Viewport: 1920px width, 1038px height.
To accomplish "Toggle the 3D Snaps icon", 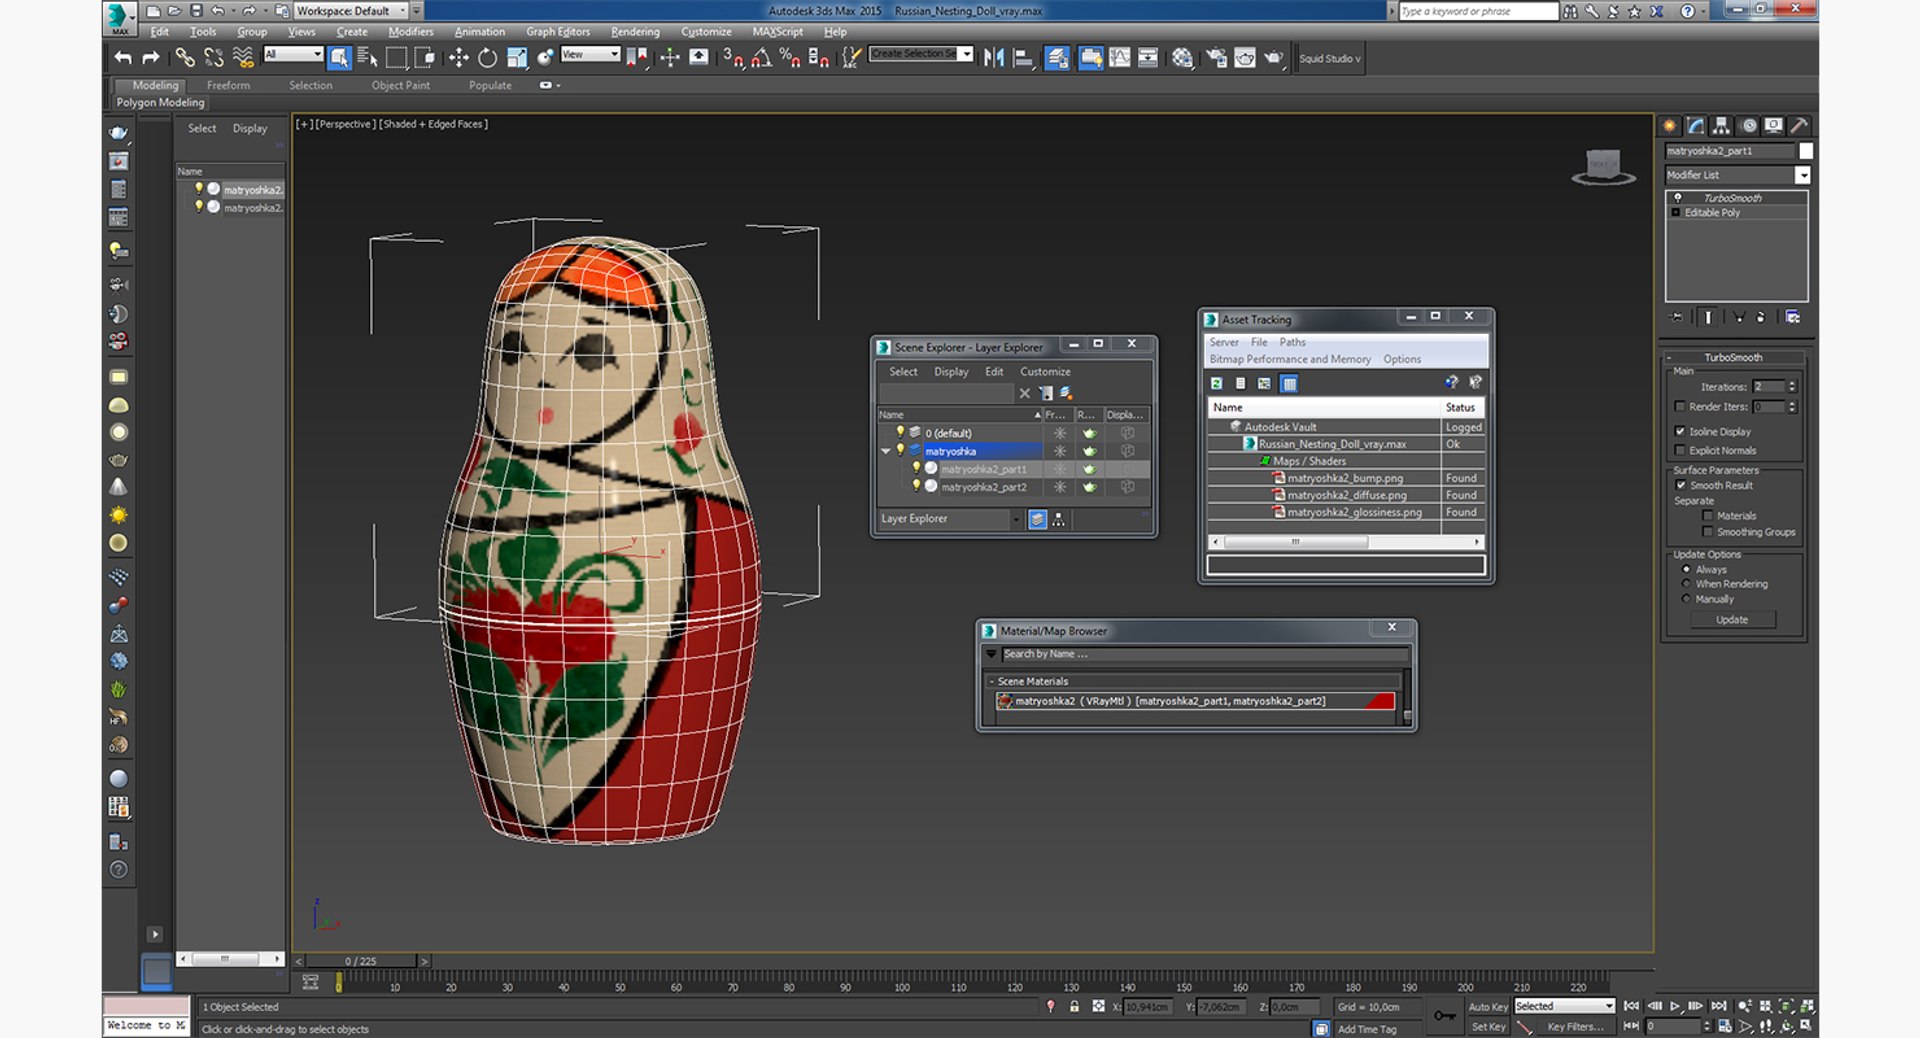I will click(732, 58).
